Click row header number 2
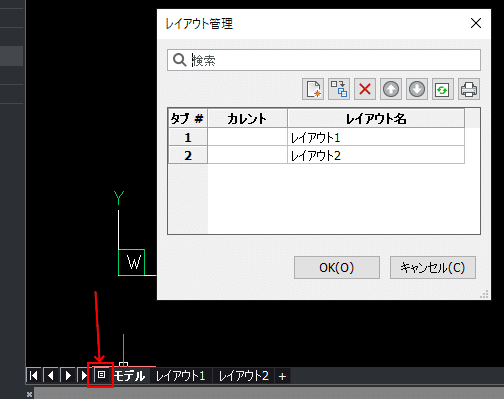Viewport: 504px width, 399px height. click(188, 155)
